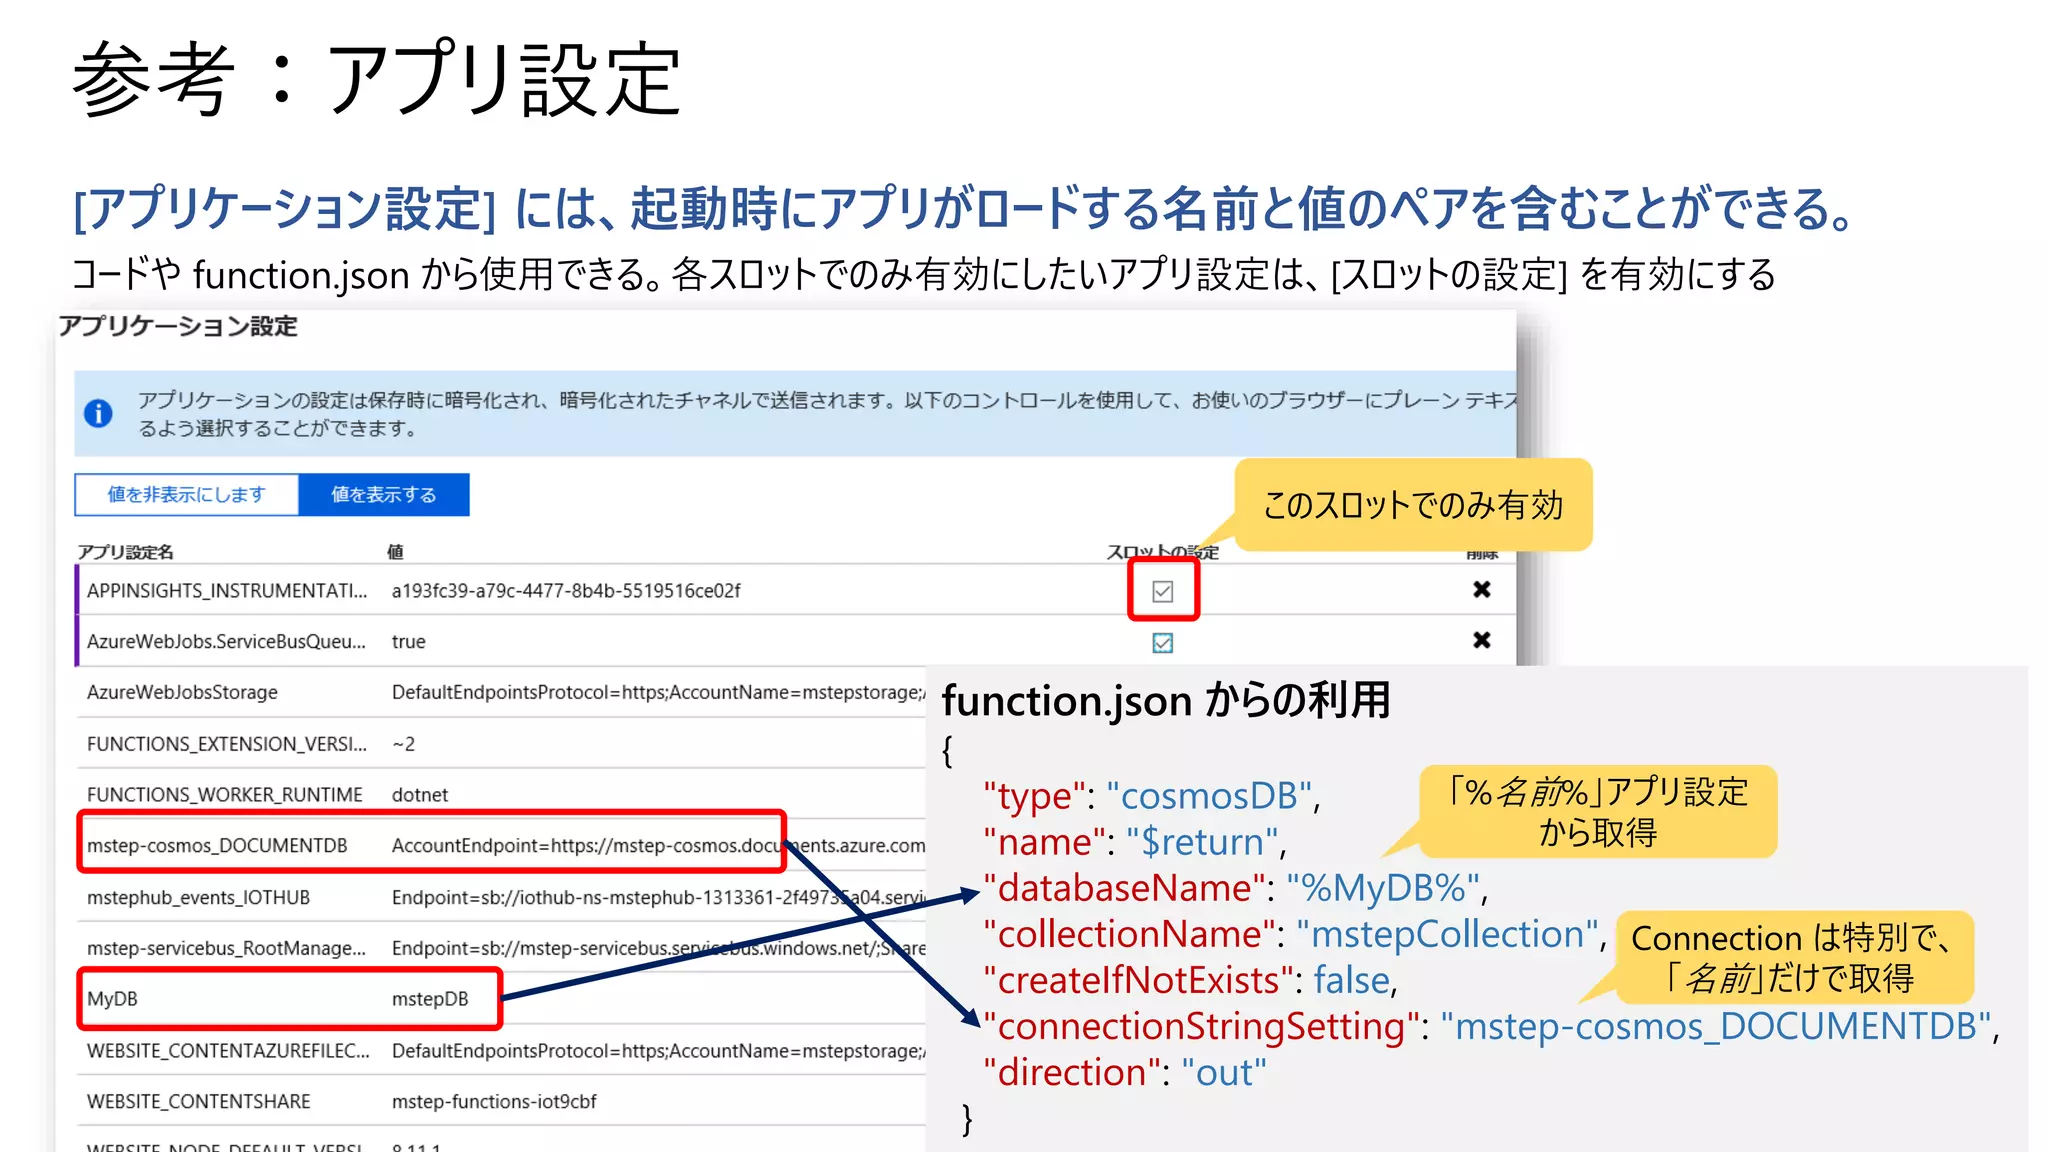The height and width of the screenshot is (1152, 2048).
Task: Click the "mstepCollection" collectionName value
Action: [x=1447, y=934]
